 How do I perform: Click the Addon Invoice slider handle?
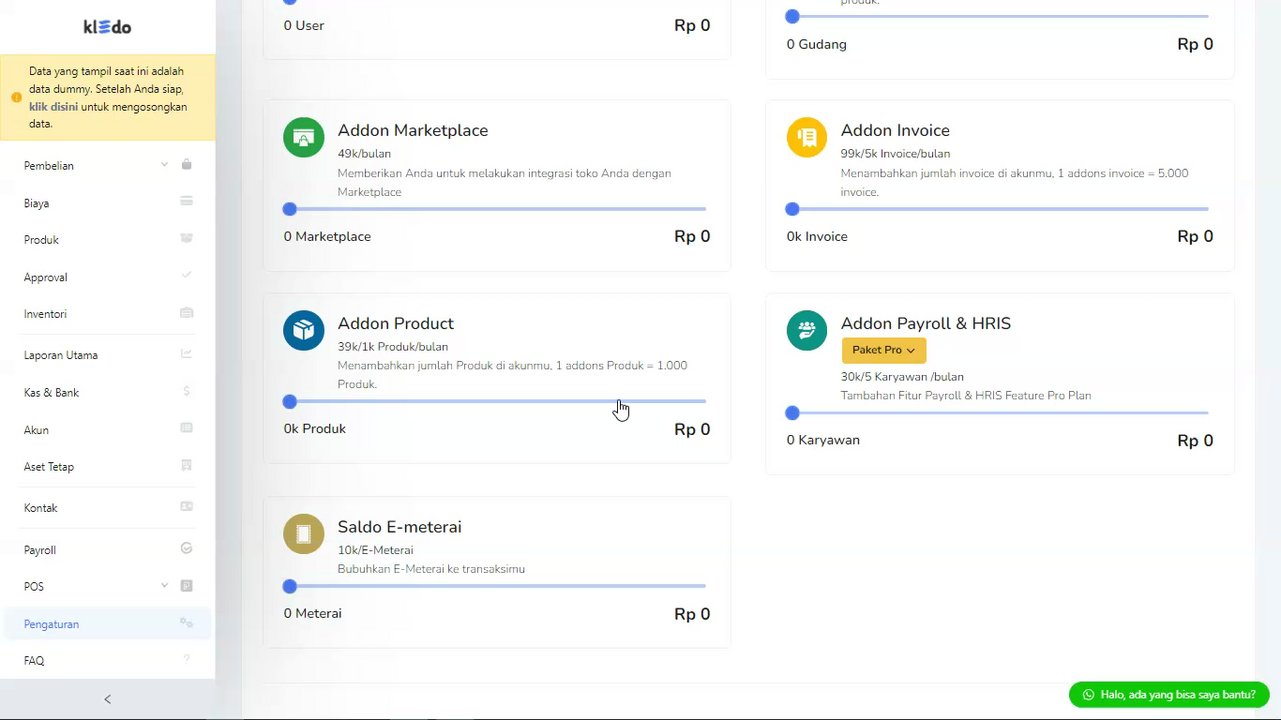click(x=792, y=209)
